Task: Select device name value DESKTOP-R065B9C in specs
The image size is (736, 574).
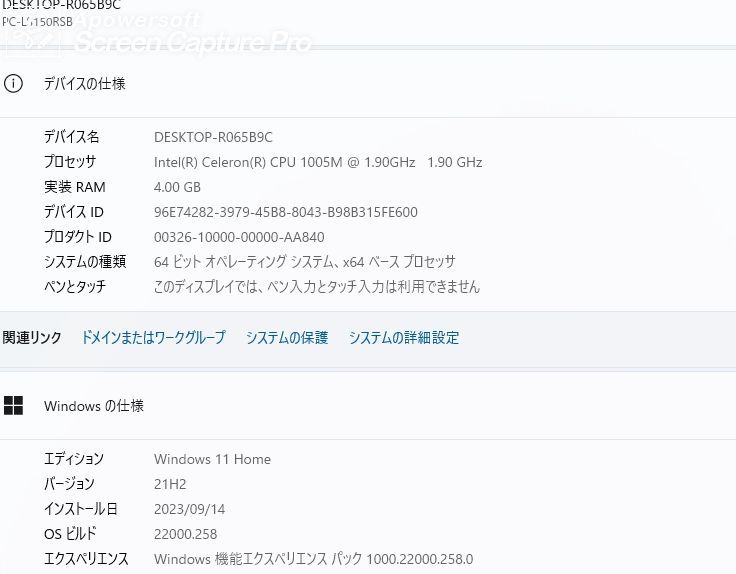Action: pyautogui.click(x=213, y=137)
